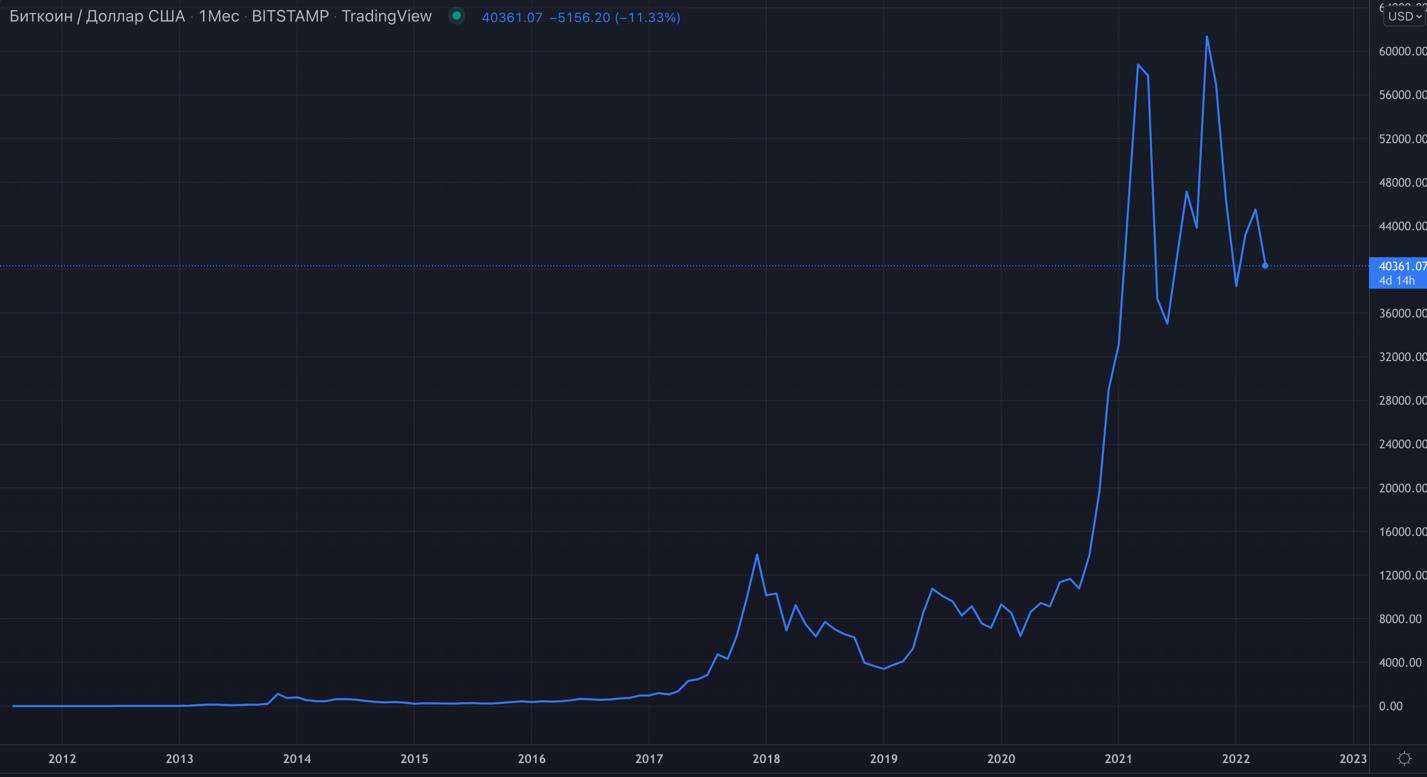Open the USD currency dropdown

click(1403, 17)
